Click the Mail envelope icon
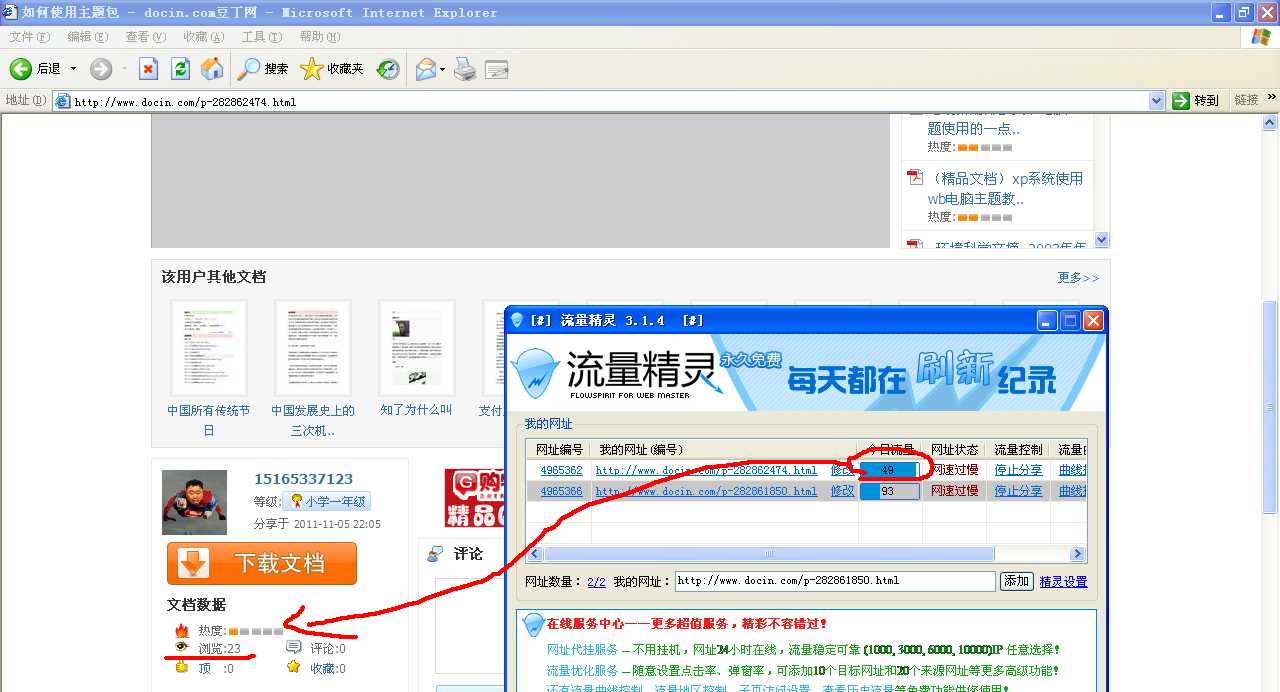Viewport: 1280px width, 692px height. [426, 69]
